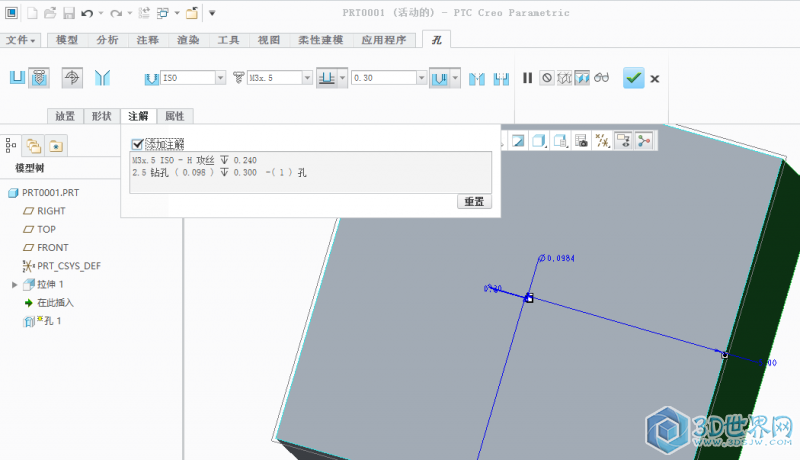Open the 文件 menu

[x=20, y=40]
